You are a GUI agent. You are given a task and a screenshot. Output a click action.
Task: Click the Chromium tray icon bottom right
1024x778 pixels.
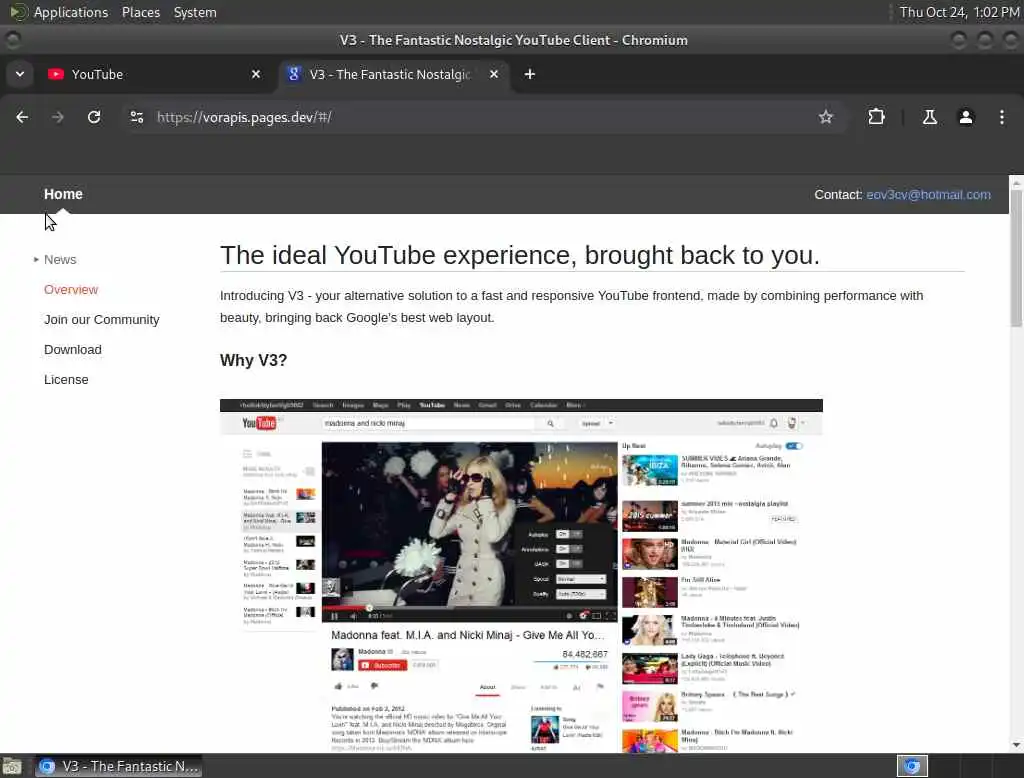pyautogui.click(x=912, y=766)
